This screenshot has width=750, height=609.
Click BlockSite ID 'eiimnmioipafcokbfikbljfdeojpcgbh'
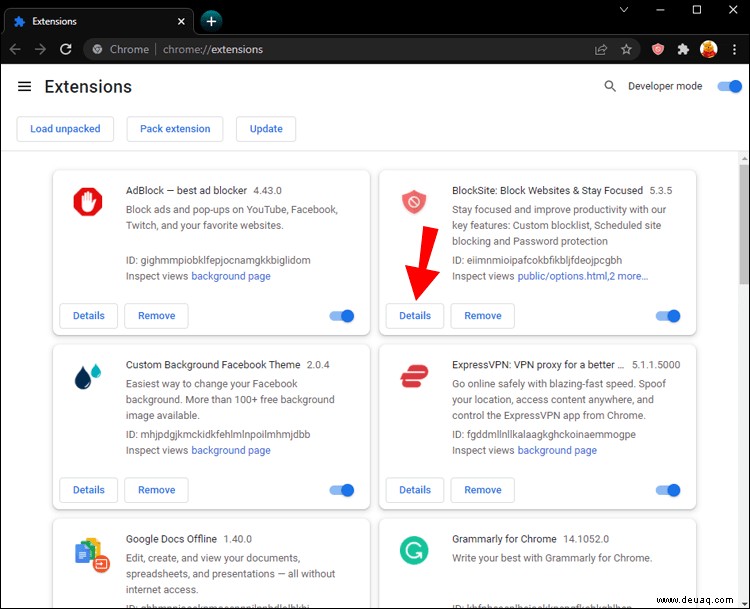coord(544,260)
